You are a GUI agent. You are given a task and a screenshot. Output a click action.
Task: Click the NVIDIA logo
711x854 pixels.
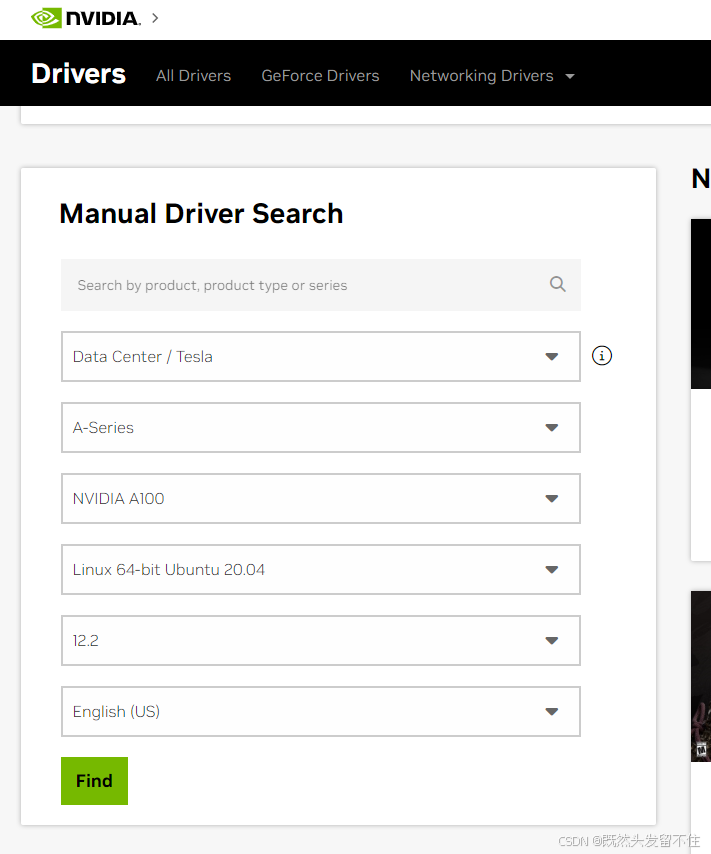point(86,18)
